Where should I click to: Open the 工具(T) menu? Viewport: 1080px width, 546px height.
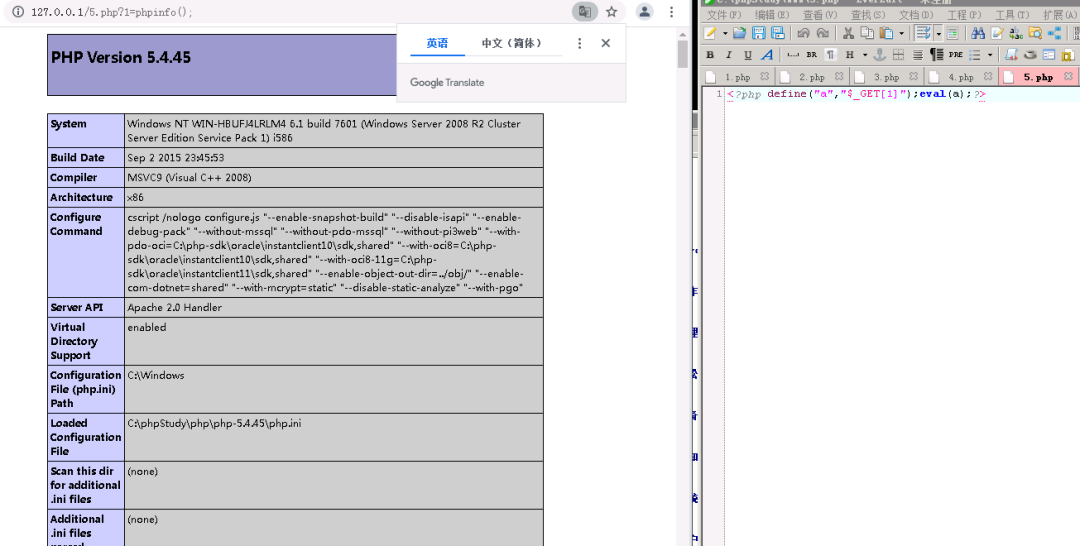pyautogui.click(x=1012, y=14)
